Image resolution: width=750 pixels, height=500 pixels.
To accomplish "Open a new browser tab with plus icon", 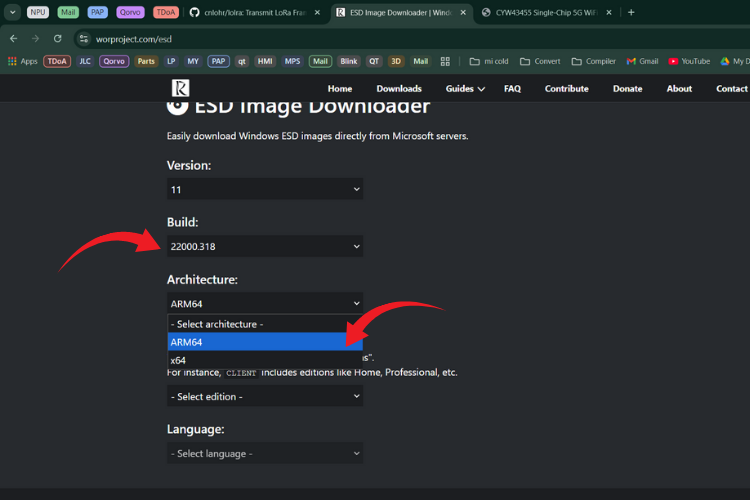I will [x=631, y=12].
